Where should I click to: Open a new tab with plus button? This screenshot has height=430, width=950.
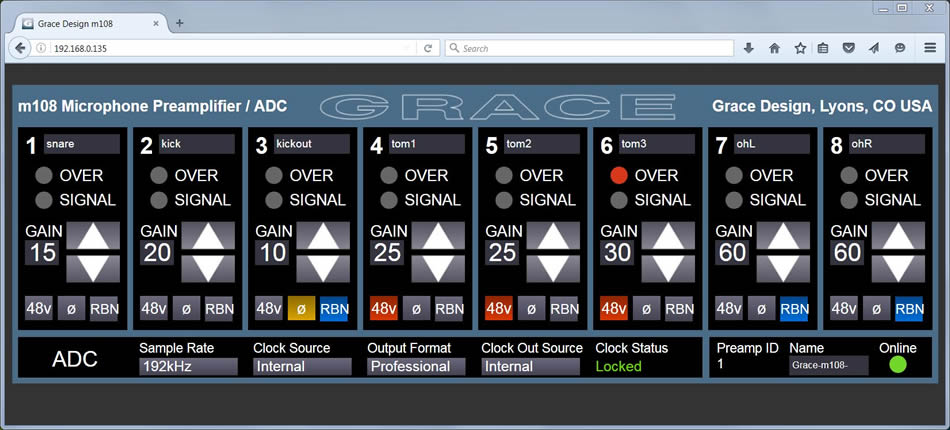180,22
